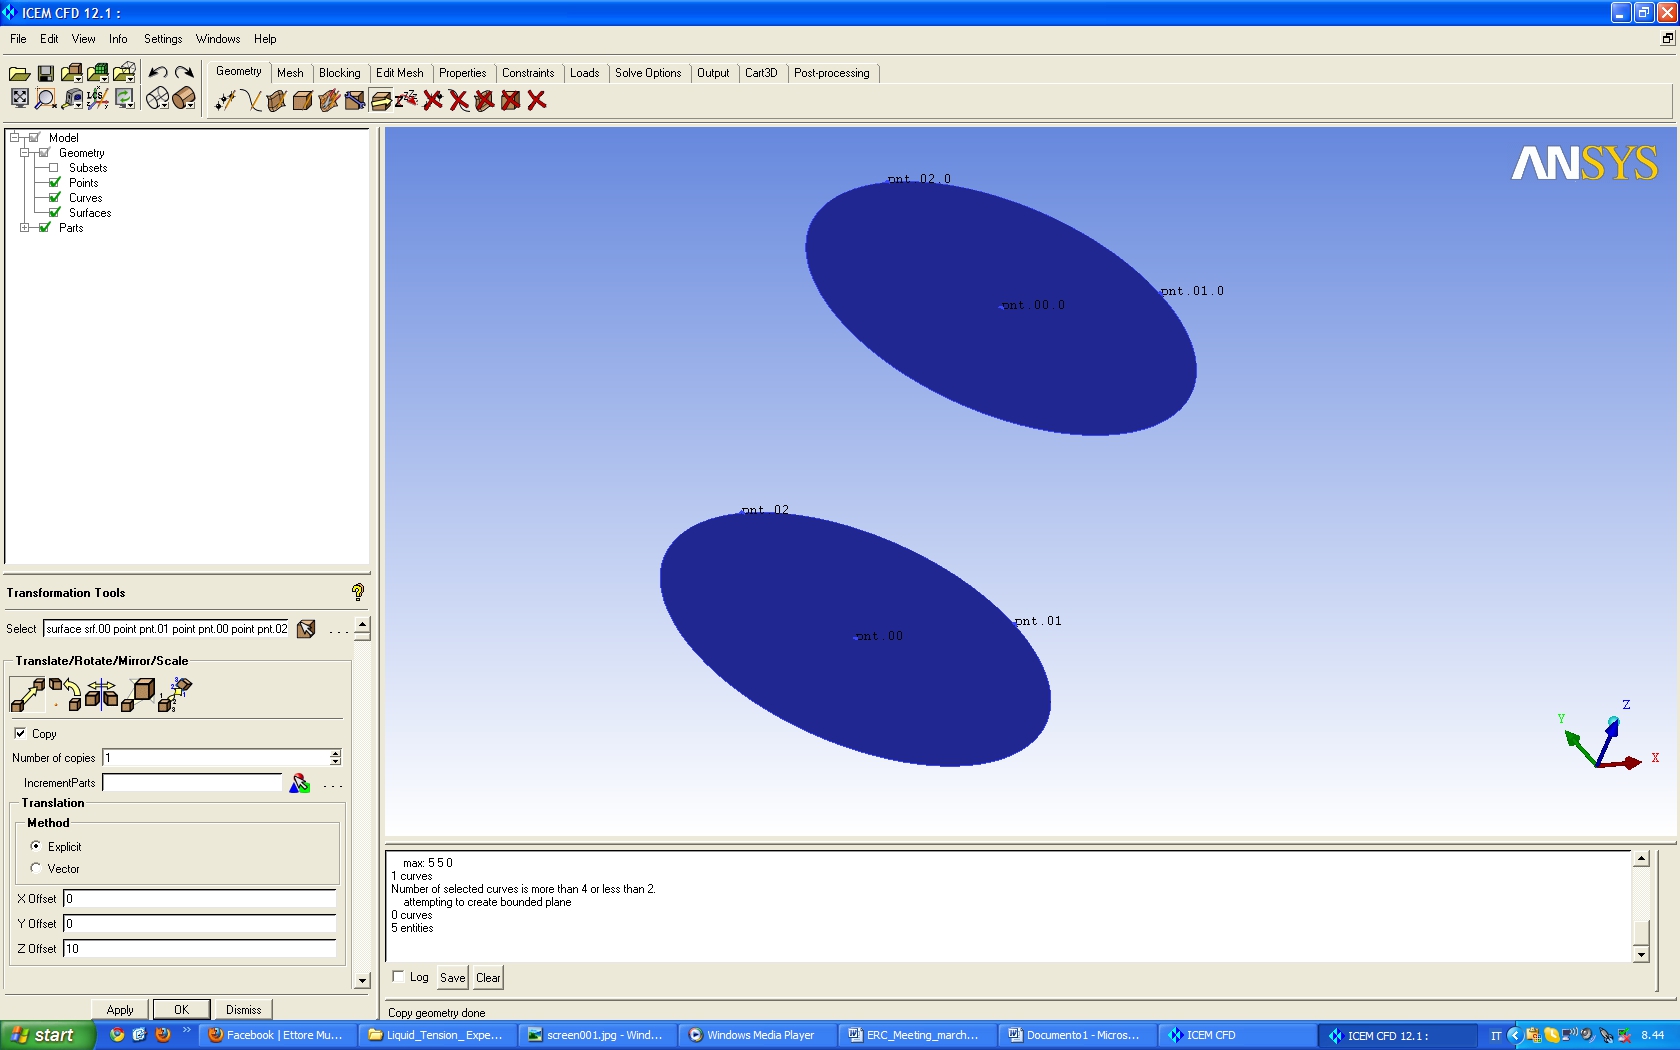The image size is (1680, 1050).
Task: Click the Mirror geometry tool icon
Action: [101, 693]
